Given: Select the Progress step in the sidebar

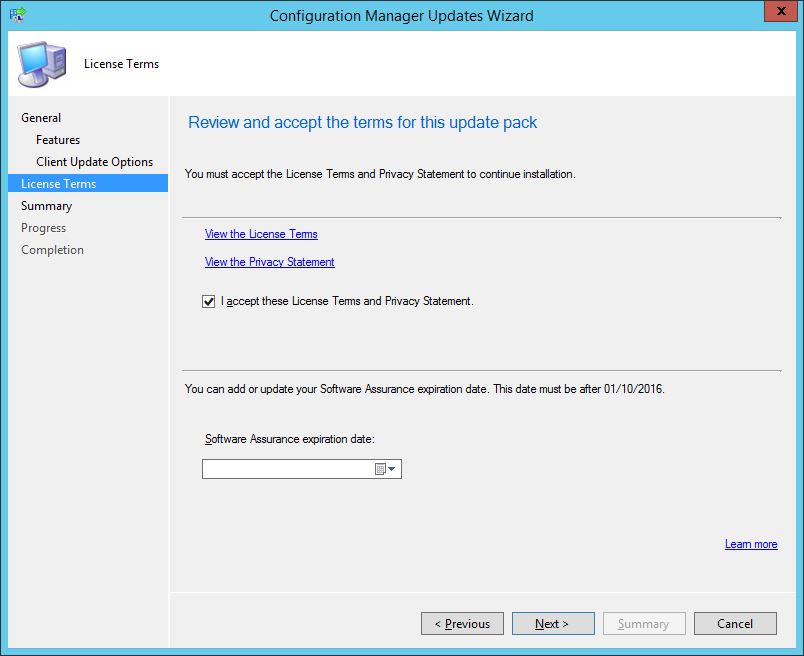Looking at the screenshot, I should (44, 227).
